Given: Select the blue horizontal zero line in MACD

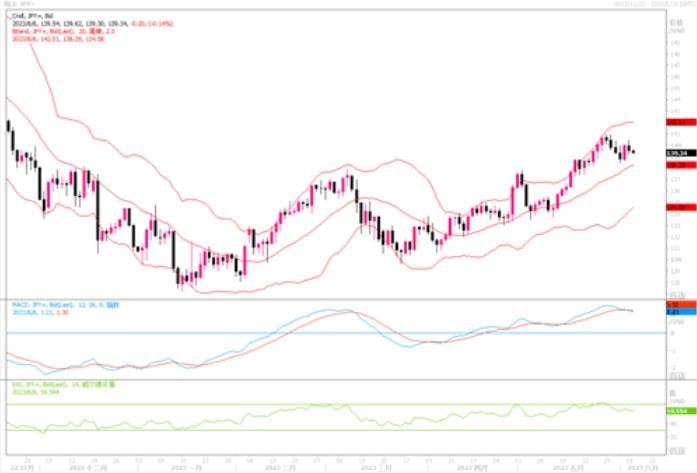Looking at the screenshot, I should pyautogui.click(x=300, y=333).
